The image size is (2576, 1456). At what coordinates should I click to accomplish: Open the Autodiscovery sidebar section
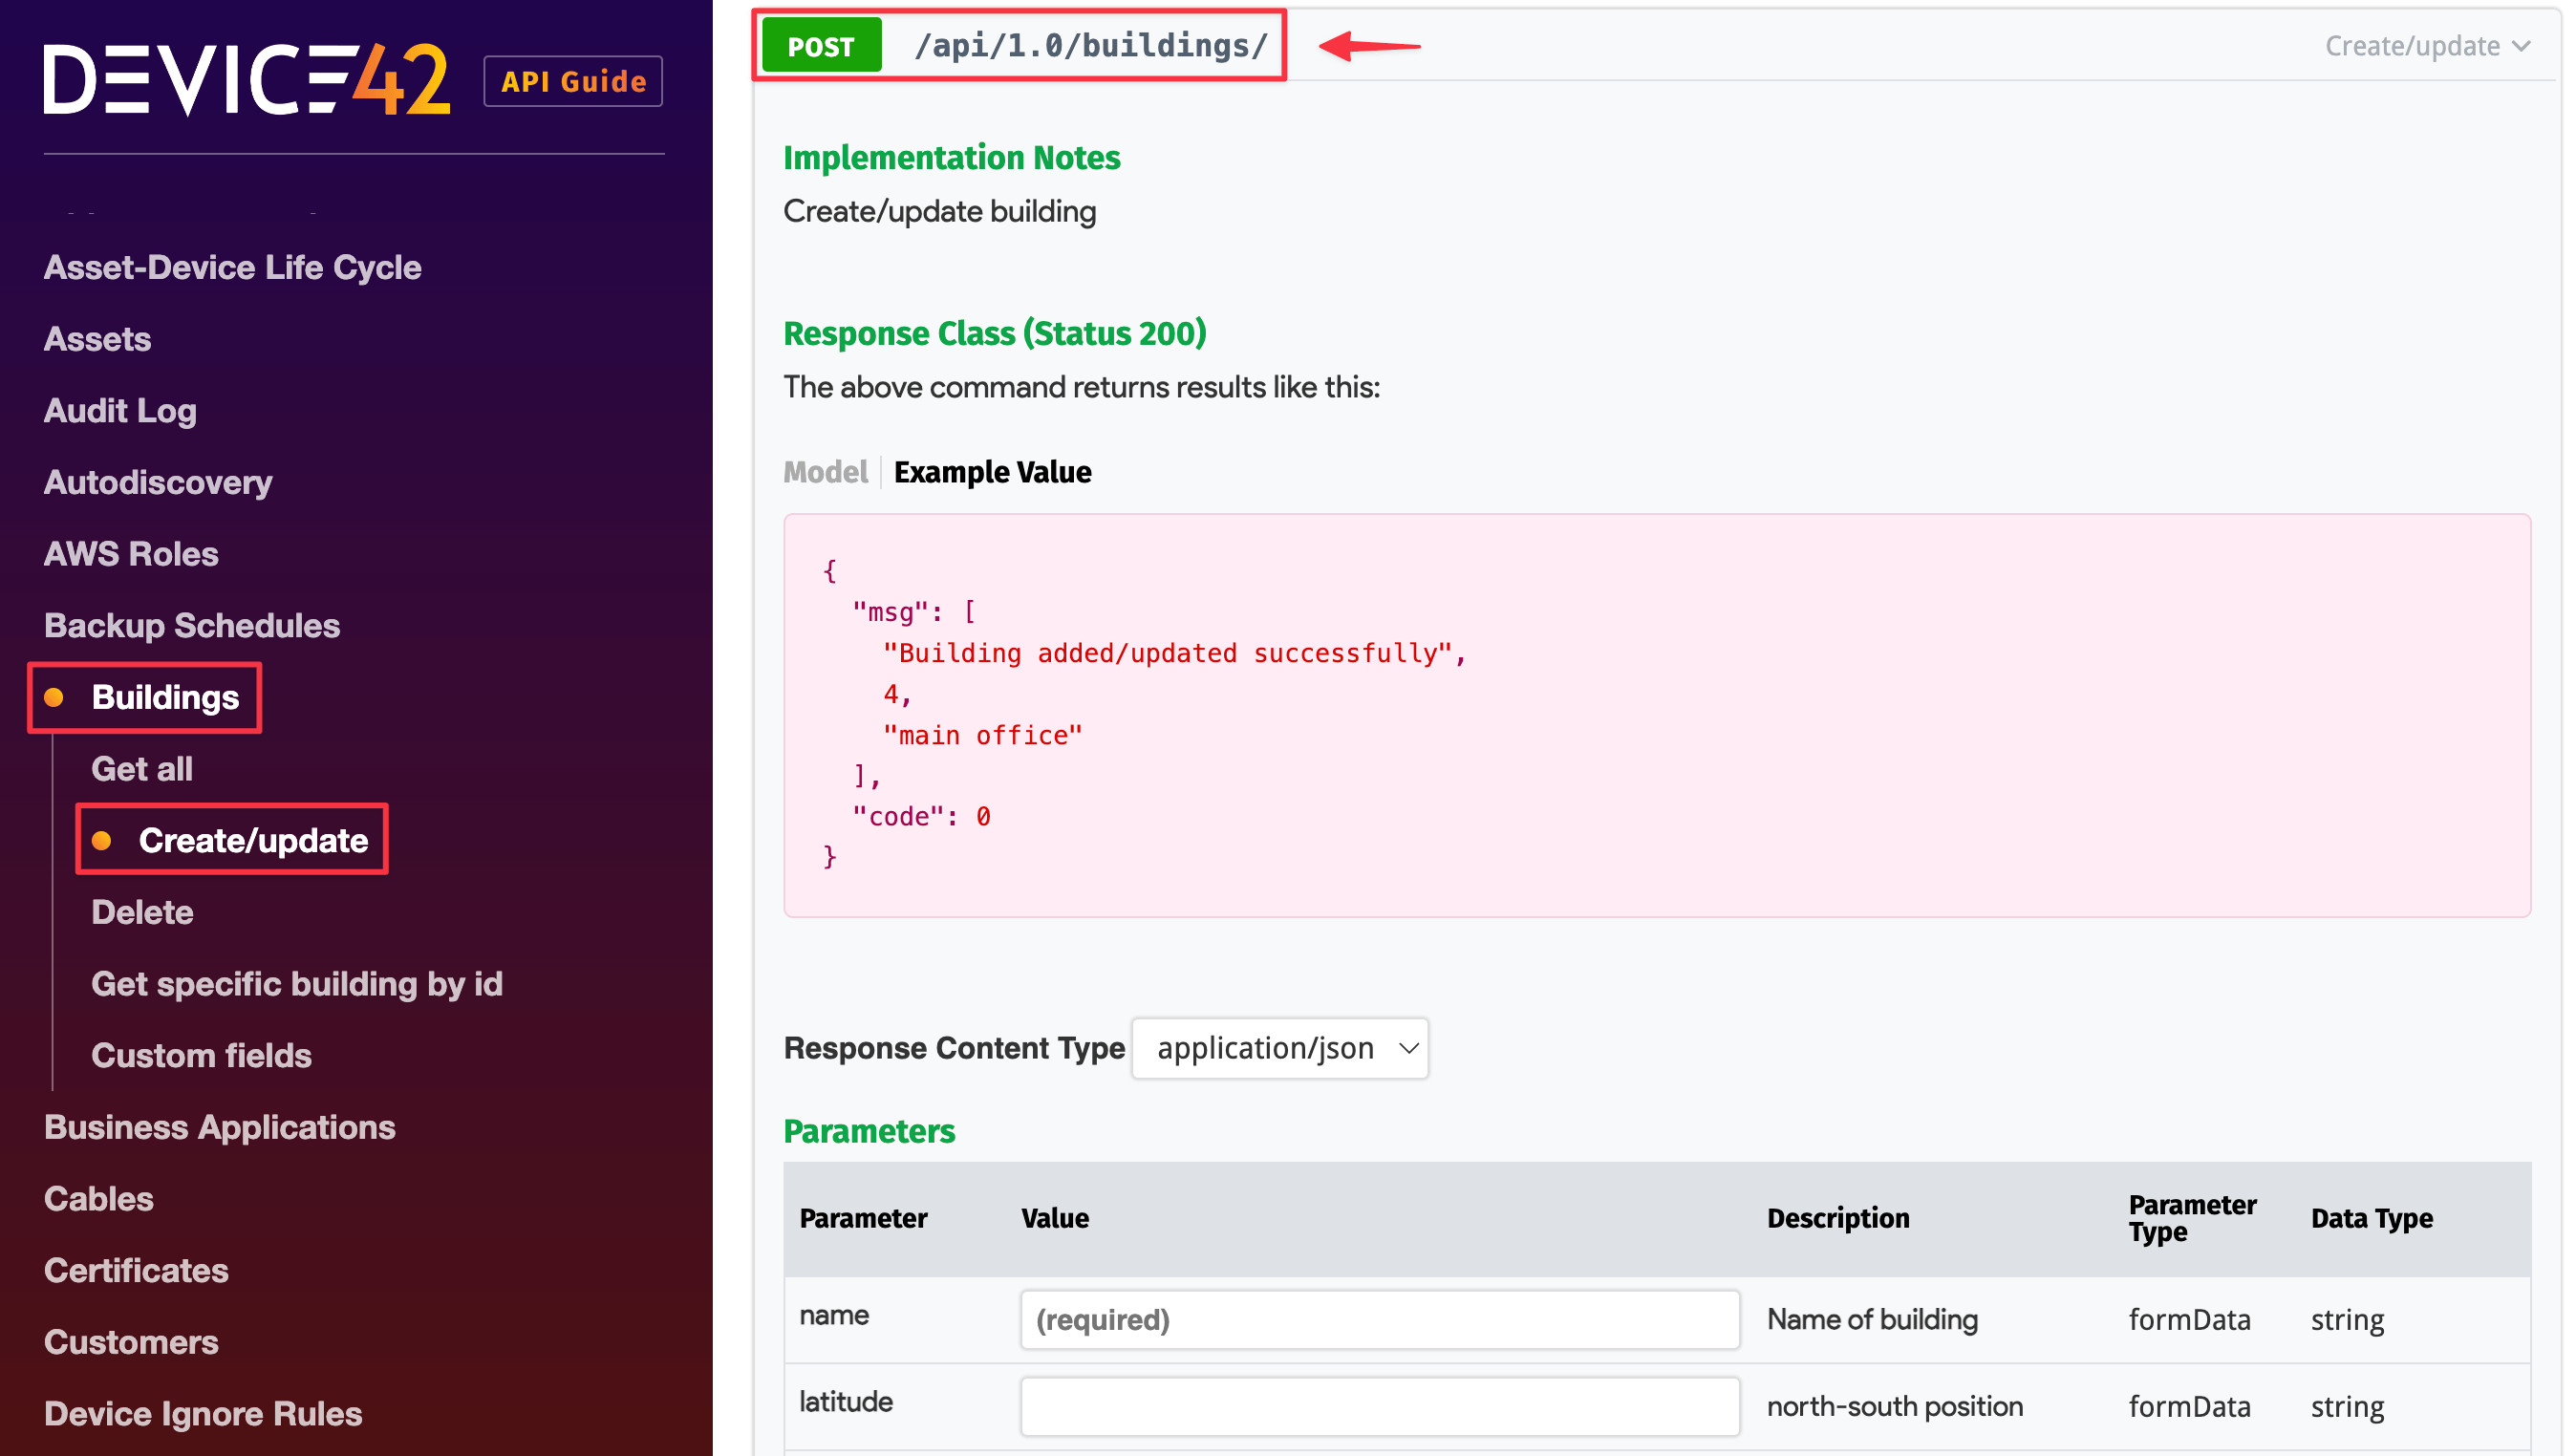point(158,482)
